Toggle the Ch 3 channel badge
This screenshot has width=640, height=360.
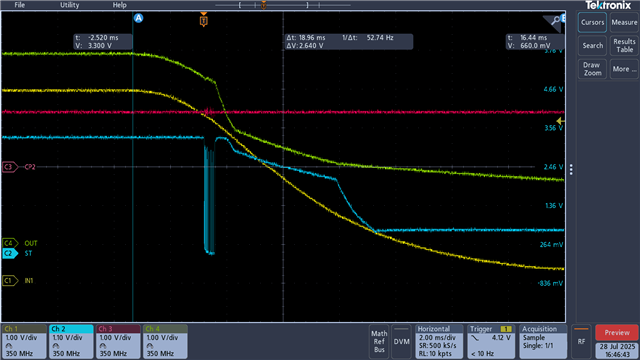pos(118,341)
